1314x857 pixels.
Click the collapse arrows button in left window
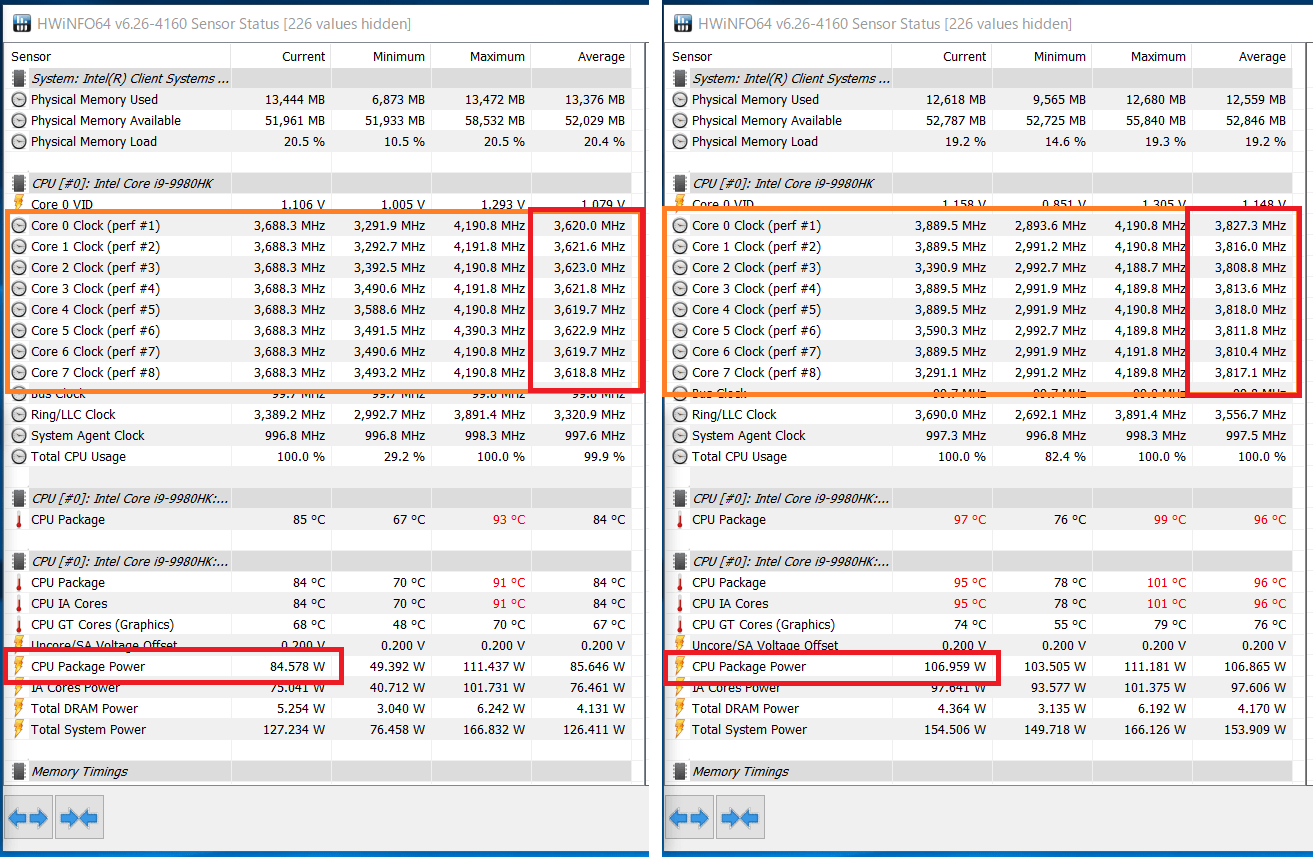79,819
